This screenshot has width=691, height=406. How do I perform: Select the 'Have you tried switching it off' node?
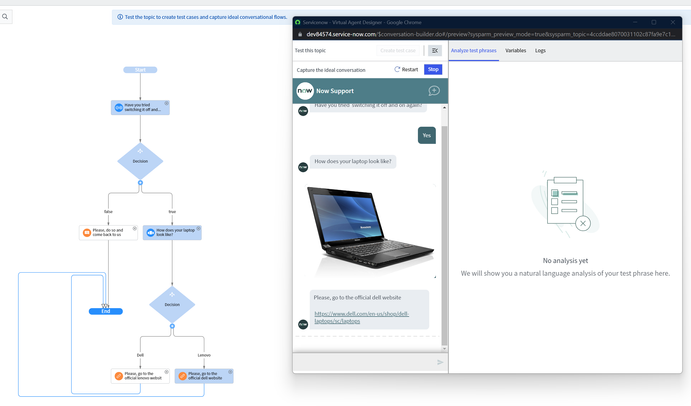140,108
